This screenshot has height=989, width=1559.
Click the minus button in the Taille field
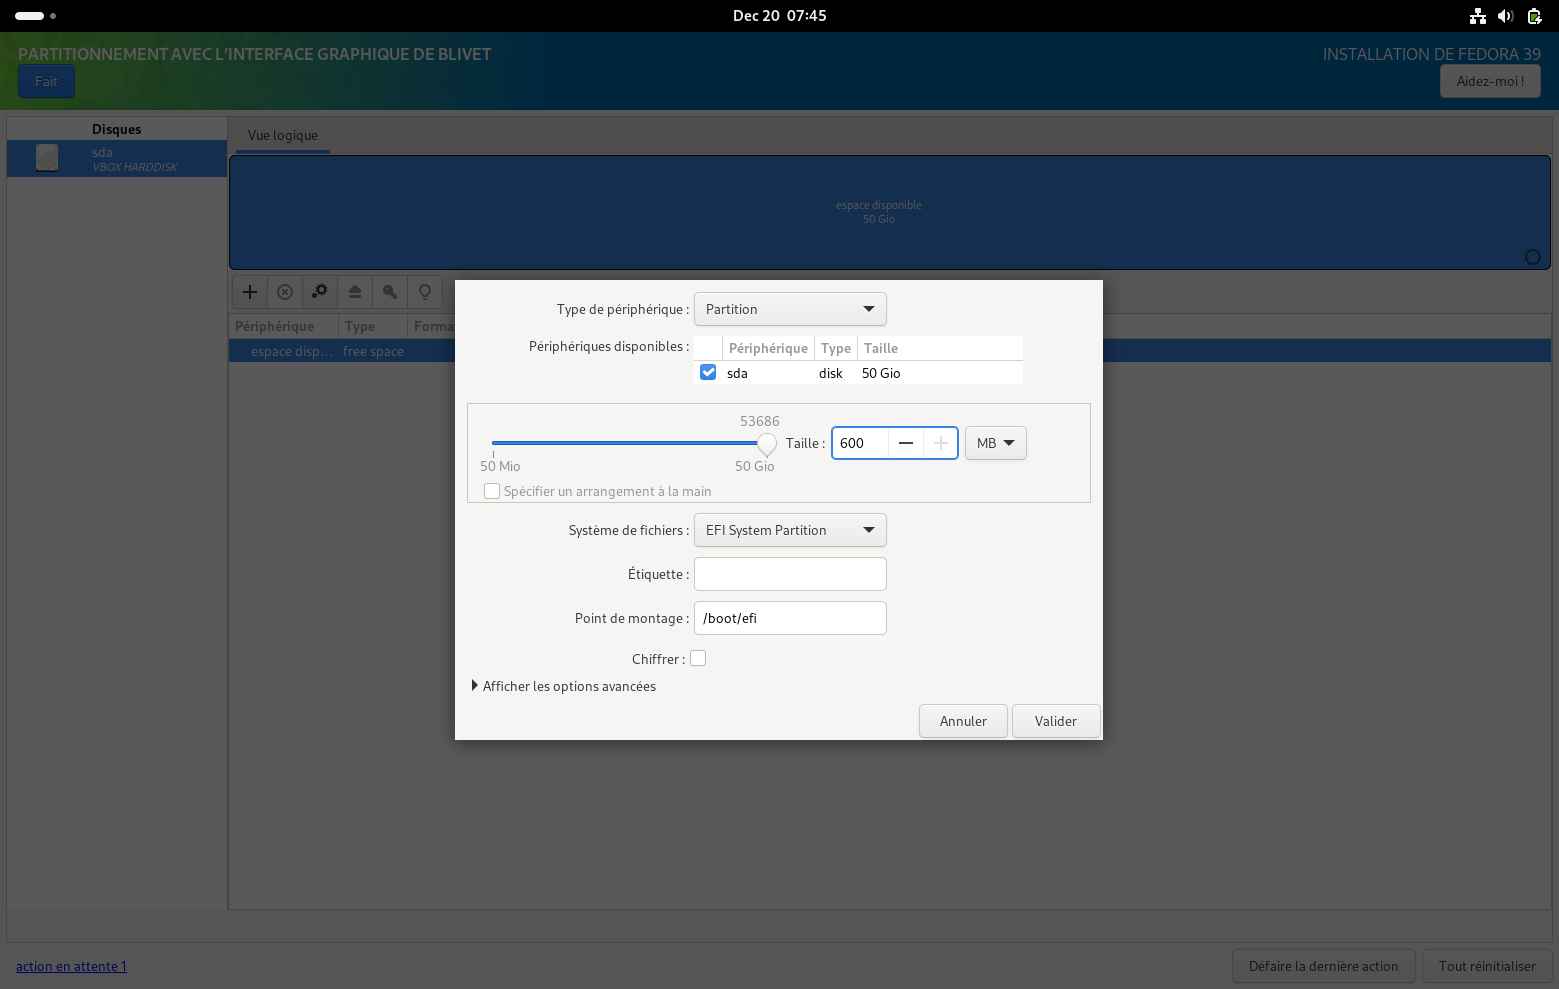(906, 443)
